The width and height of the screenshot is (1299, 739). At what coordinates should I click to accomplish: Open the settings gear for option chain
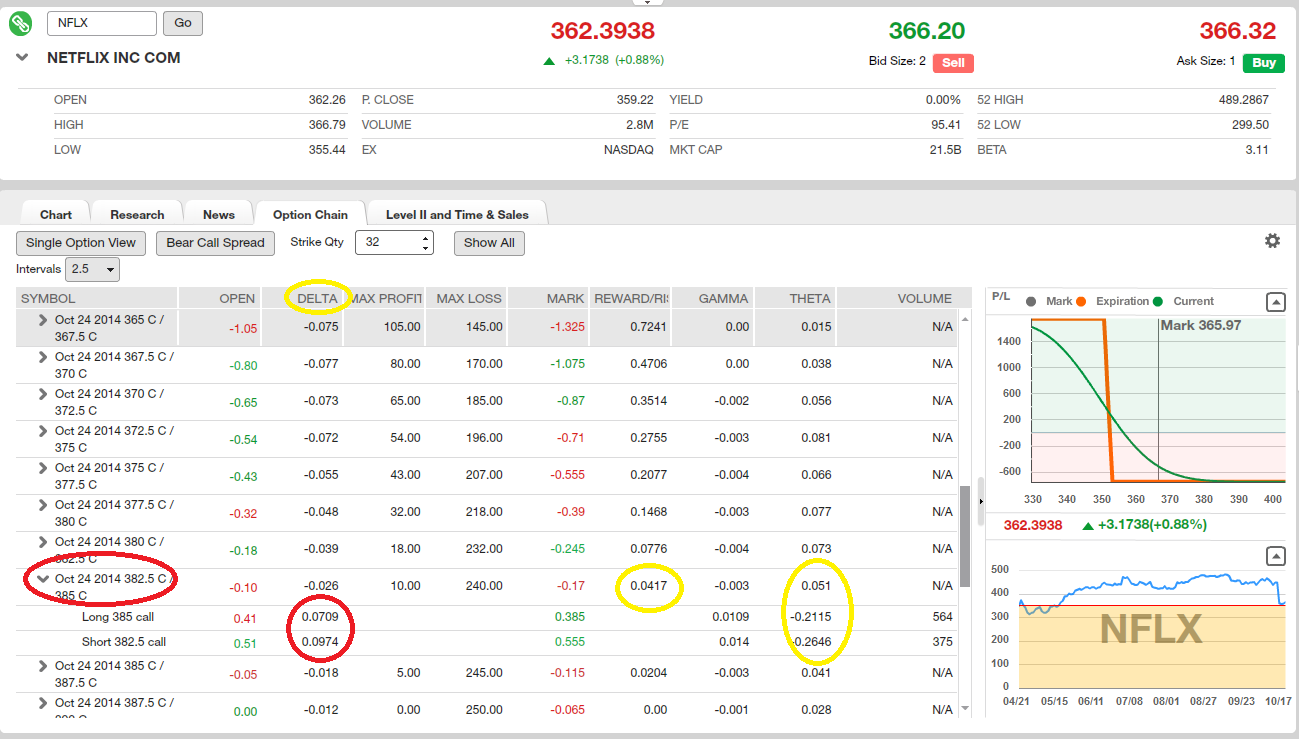[1272, 241]
